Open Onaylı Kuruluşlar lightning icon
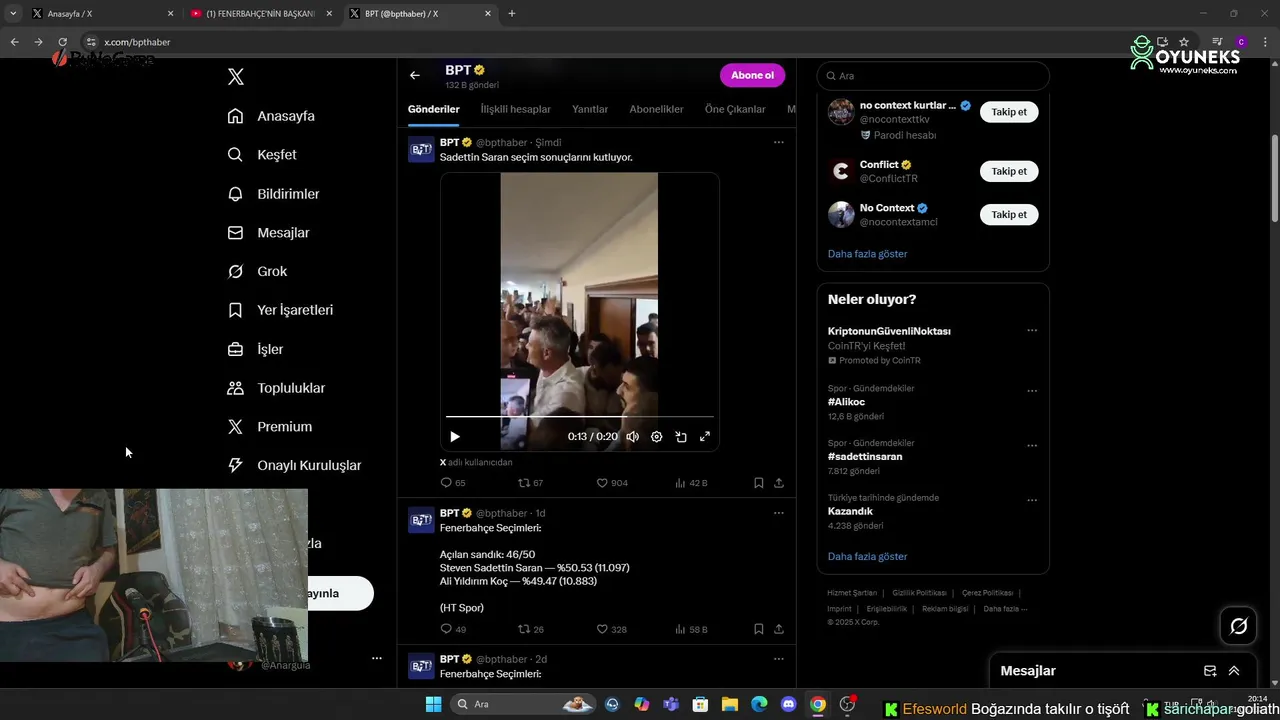The height and width of the screenshot is (720, 1280). point(236,465)
